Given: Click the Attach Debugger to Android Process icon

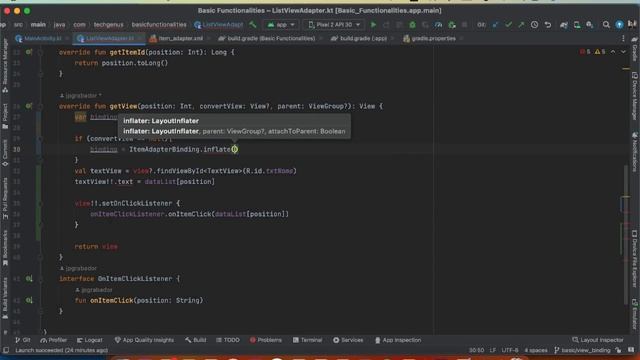Looking at the screenshot, I should (x=451, y=25).
